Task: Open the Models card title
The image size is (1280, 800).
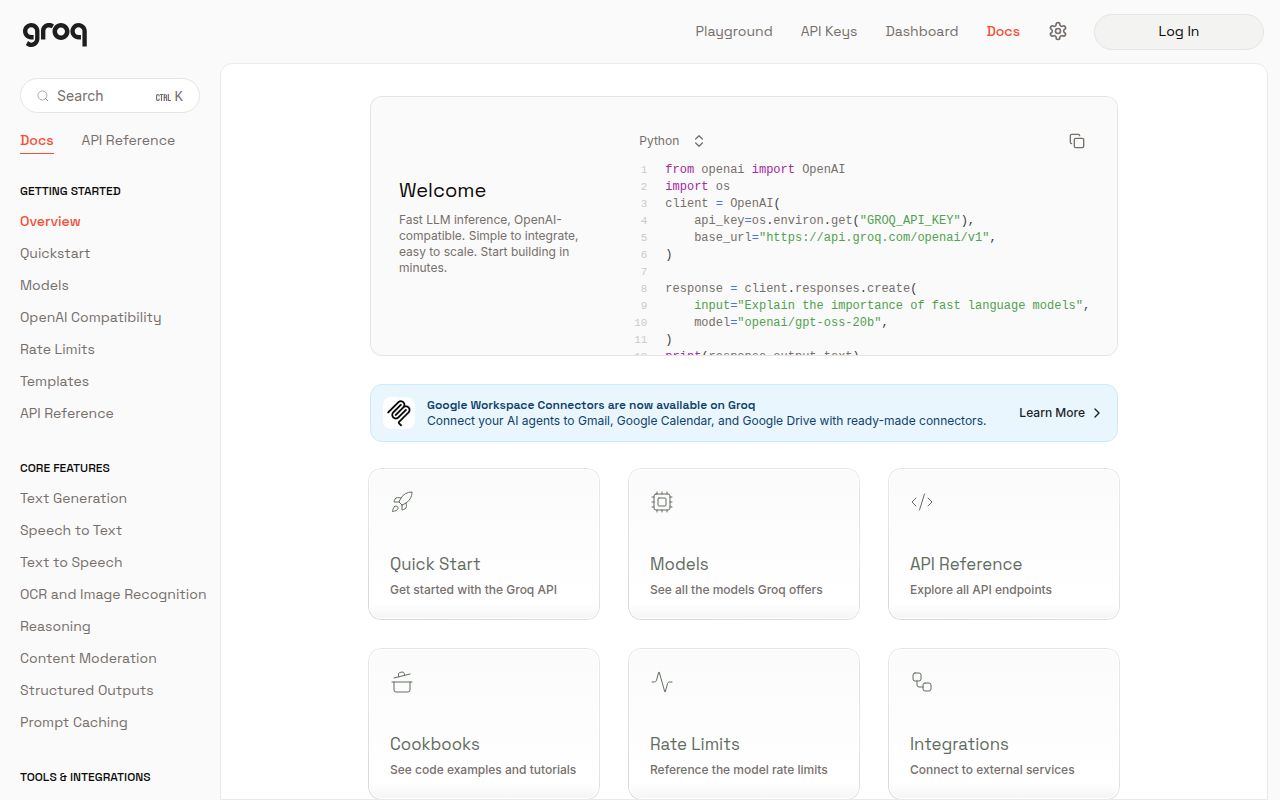Action: point(679,564)
